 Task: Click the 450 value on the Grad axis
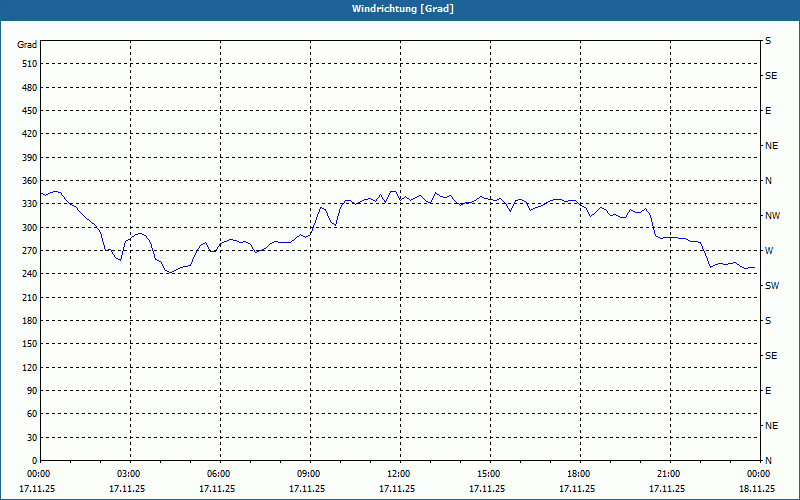click(x=30, y=111)
